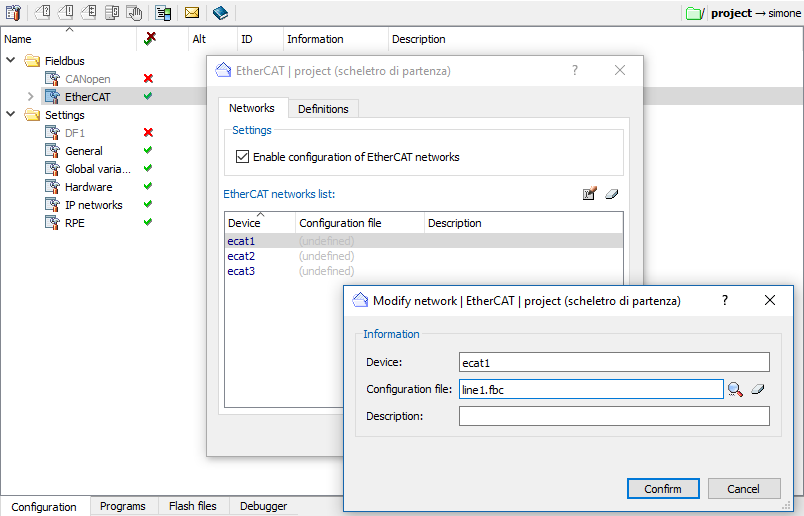Click the question-mark tag toolbar icon
The width and height of the screenshot is (804, 516).
click(43, 12)
